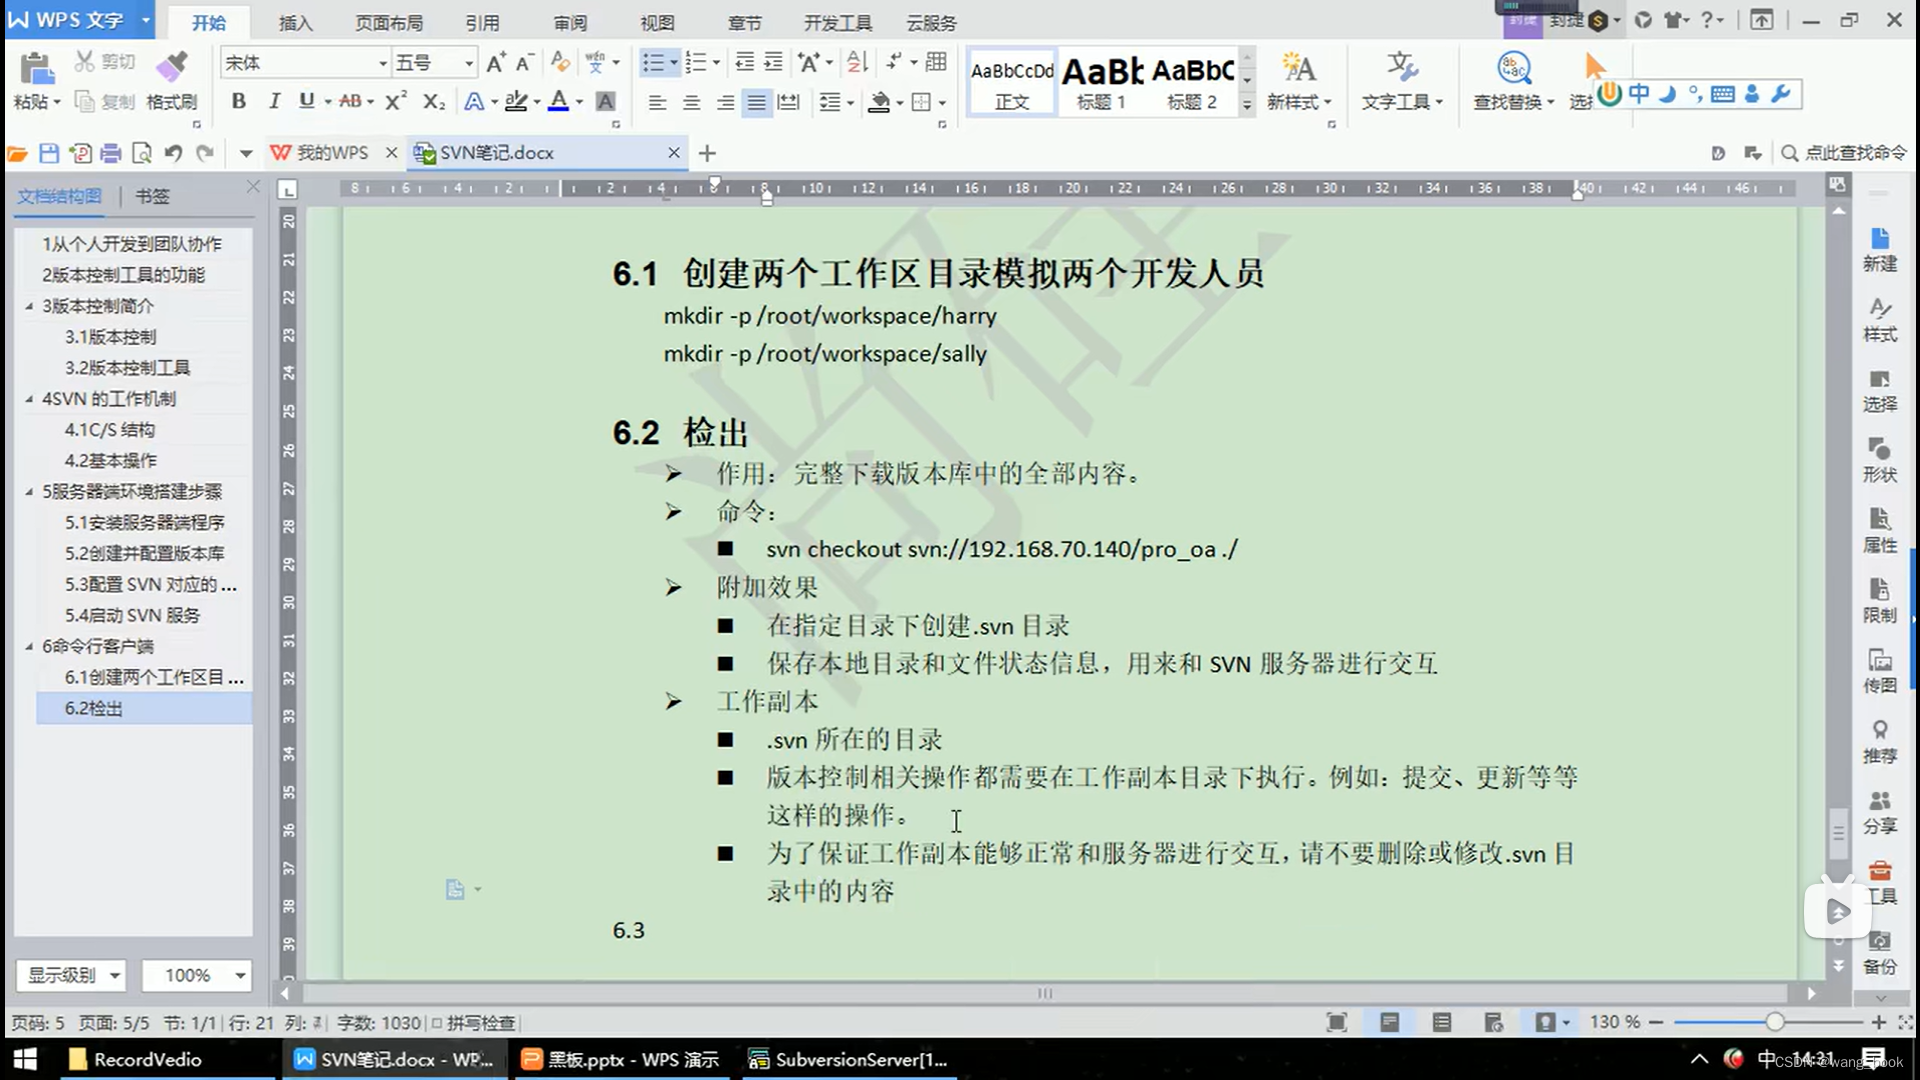Toggle center text alignment
Screen dimensions: 1920x1080
click(690, 101)
